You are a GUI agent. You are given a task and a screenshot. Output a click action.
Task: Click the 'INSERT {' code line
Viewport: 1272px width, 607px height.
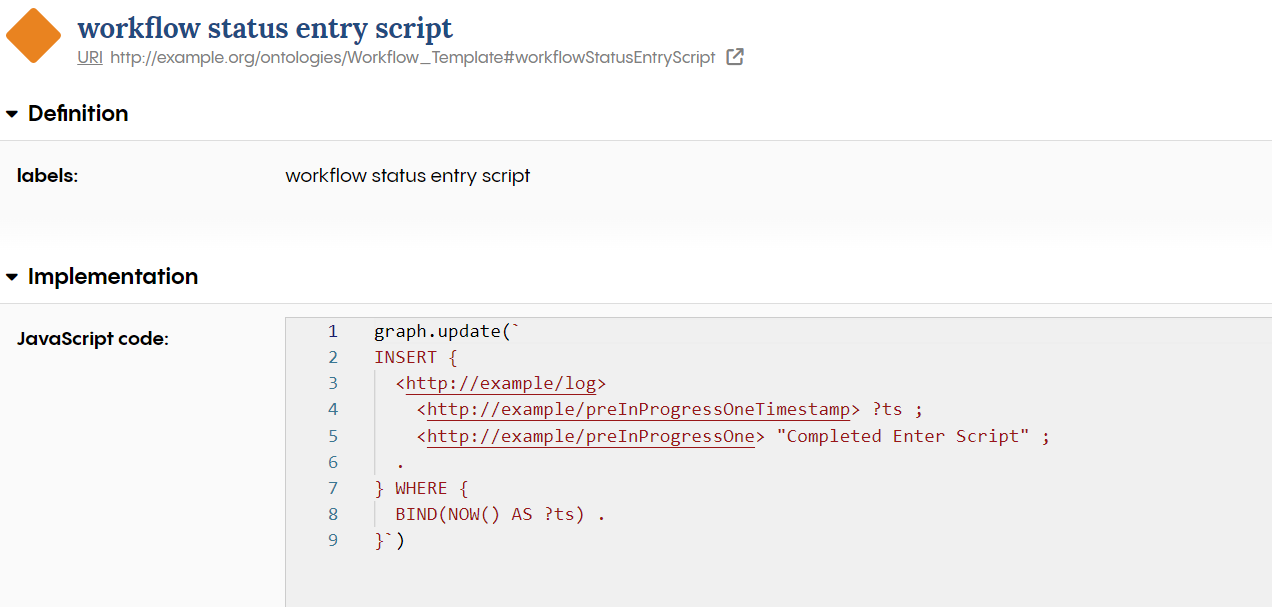416,357
